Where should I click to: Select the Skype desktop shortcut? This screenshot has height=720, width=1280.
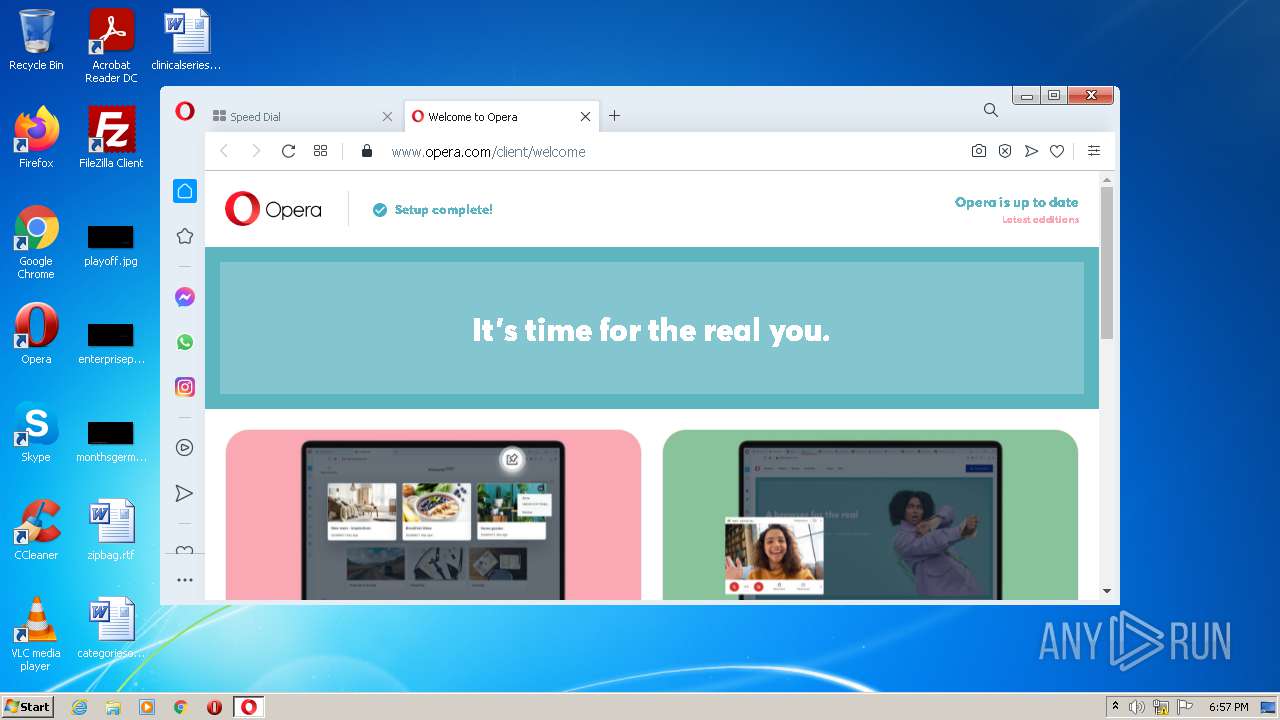pos(36,432)
